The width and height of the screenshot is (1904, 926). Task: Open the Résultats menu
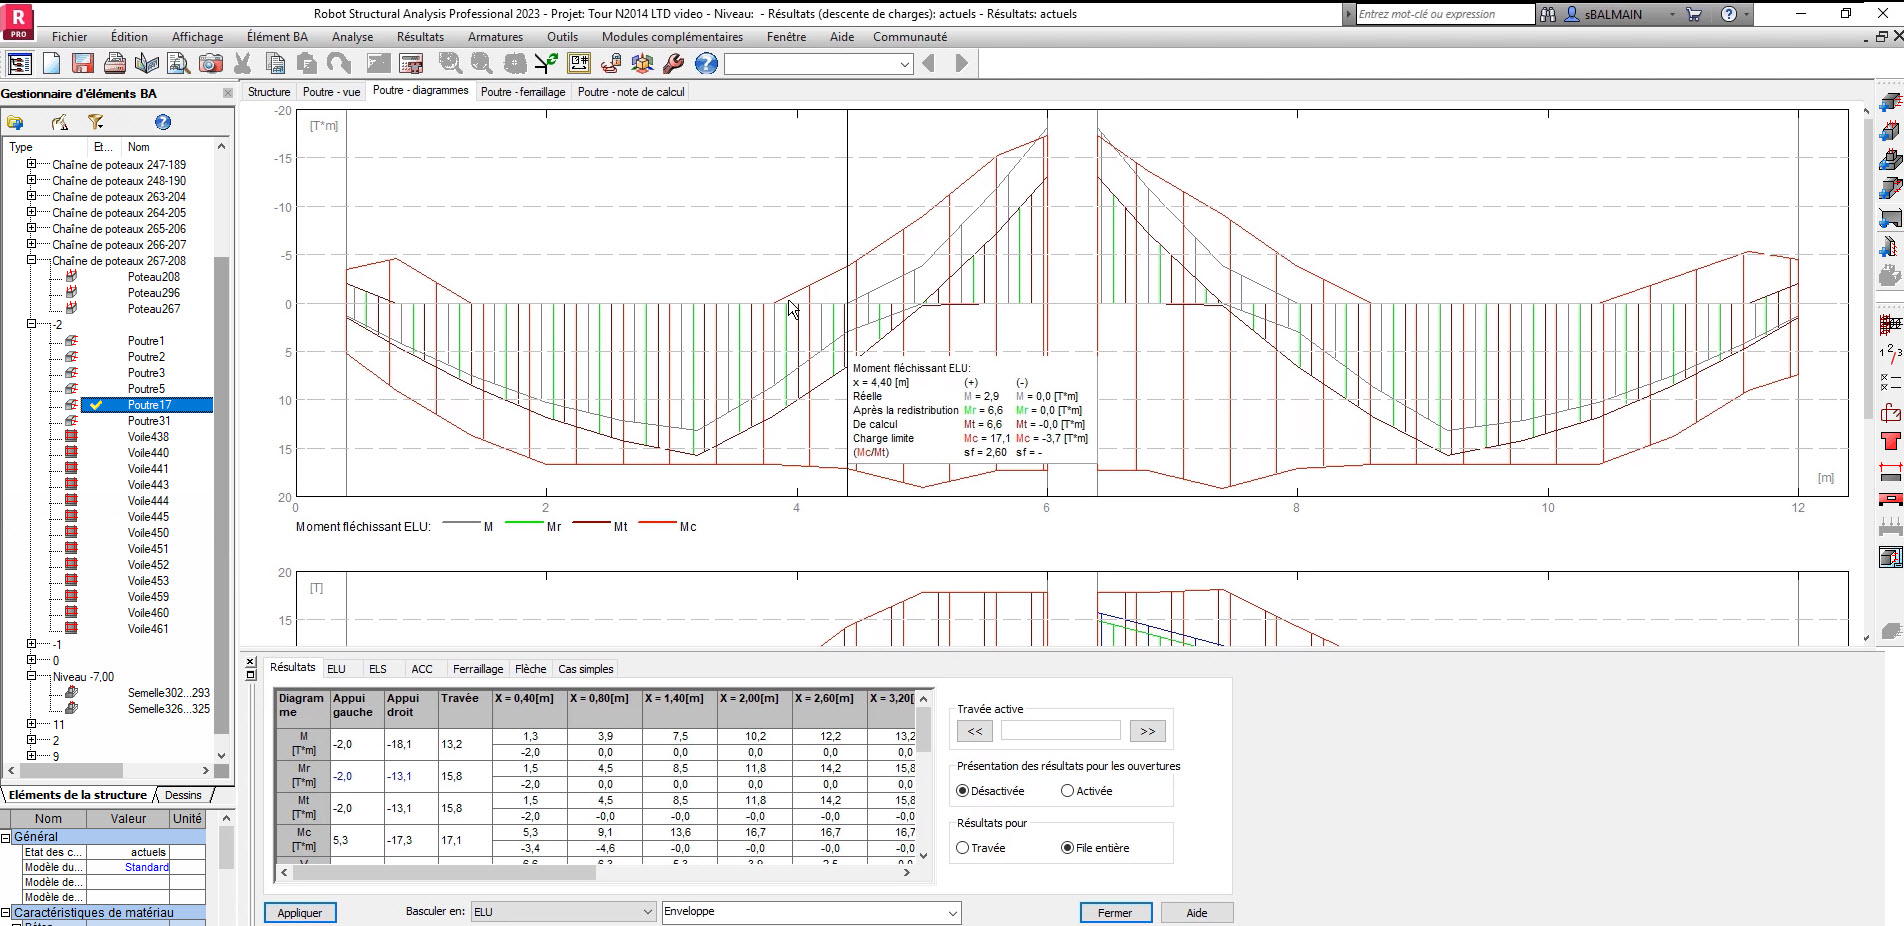tap(420, 37)
